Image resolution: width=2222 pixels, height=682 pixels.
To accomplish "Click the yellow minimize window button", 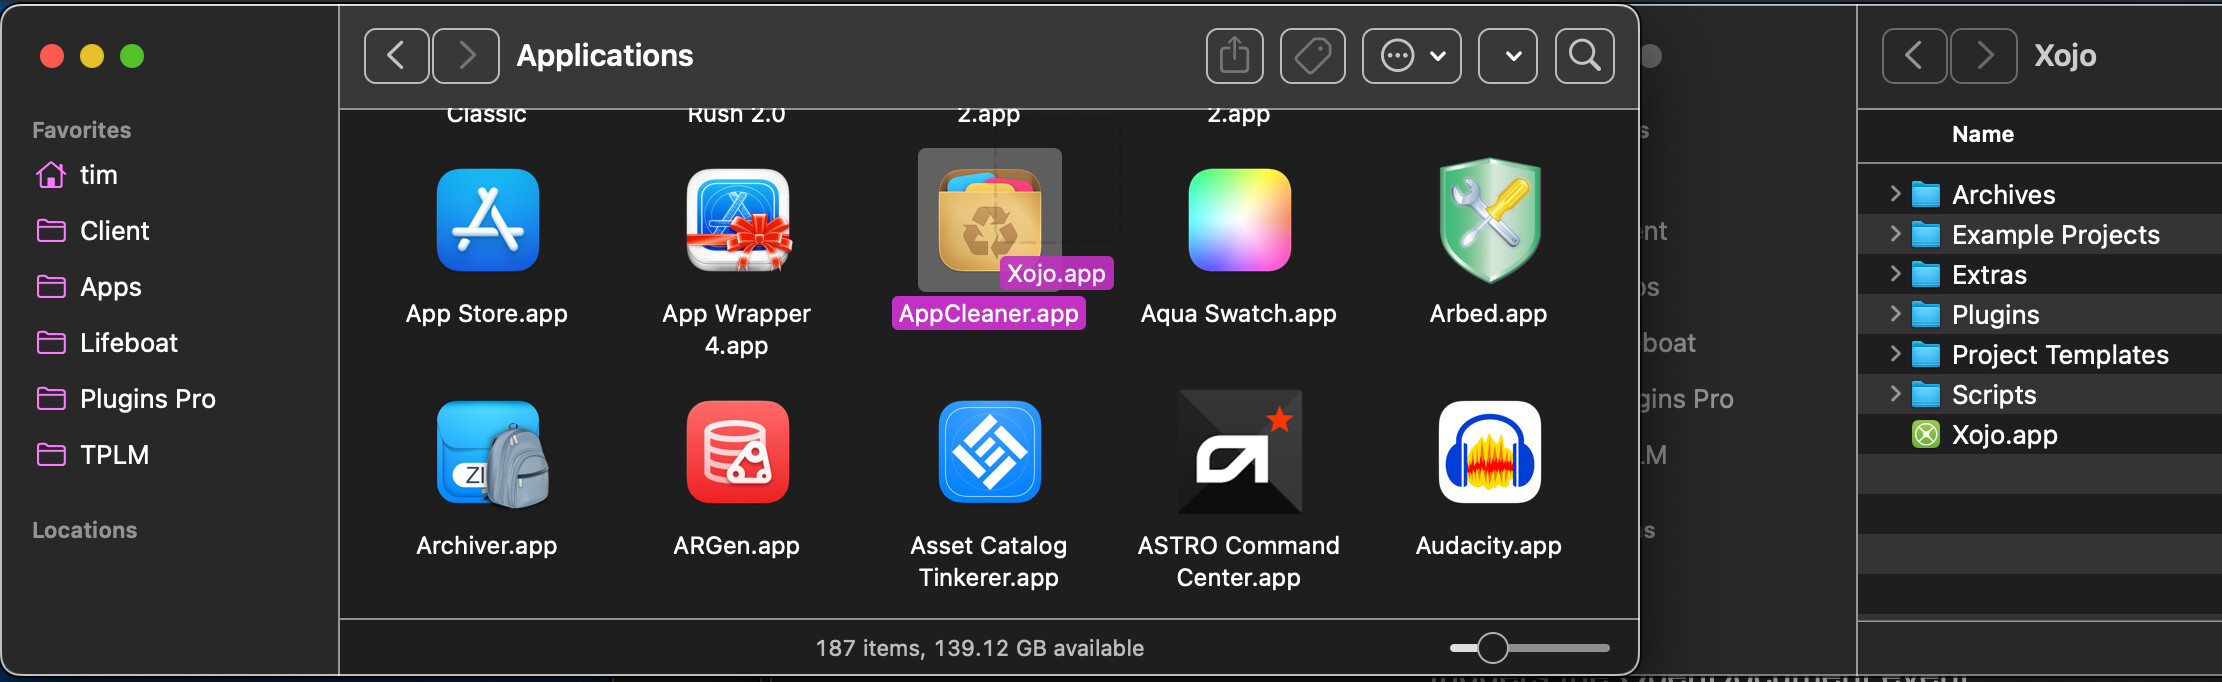I will 92,56.
